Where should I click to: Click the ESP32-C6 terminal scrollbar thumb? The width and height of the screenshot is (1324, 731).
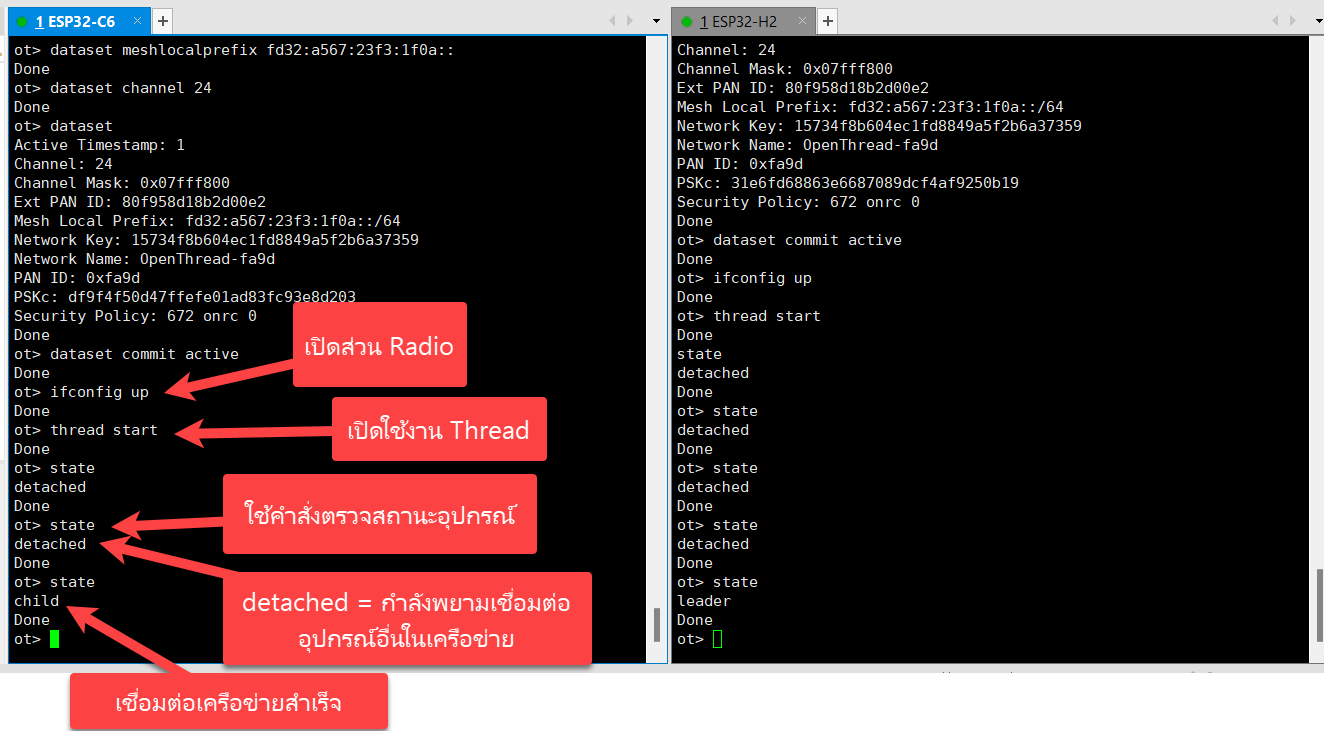[x=657, y=625]
